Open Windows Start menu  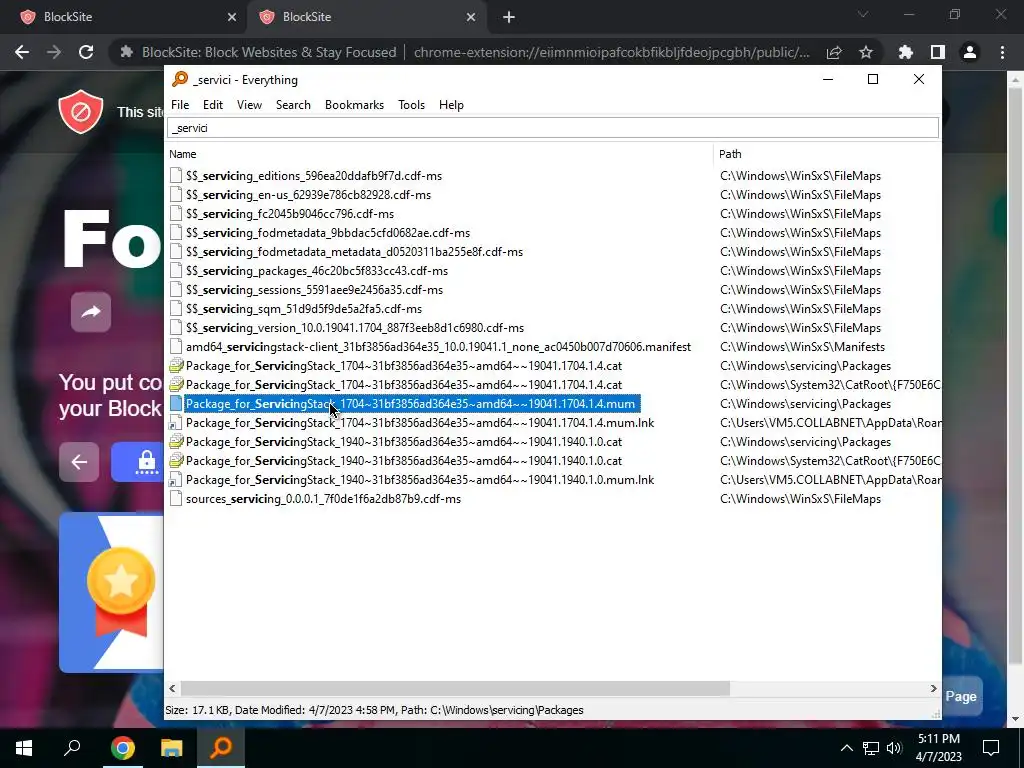[x=24, y=748]
